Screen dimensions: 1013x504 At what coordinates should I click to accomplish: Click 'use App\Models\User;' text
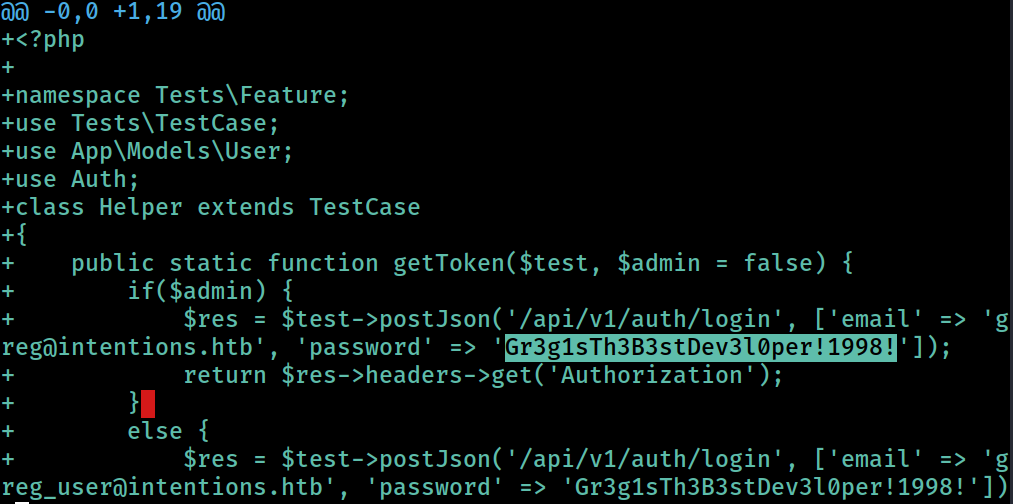(x=154, y=151)
